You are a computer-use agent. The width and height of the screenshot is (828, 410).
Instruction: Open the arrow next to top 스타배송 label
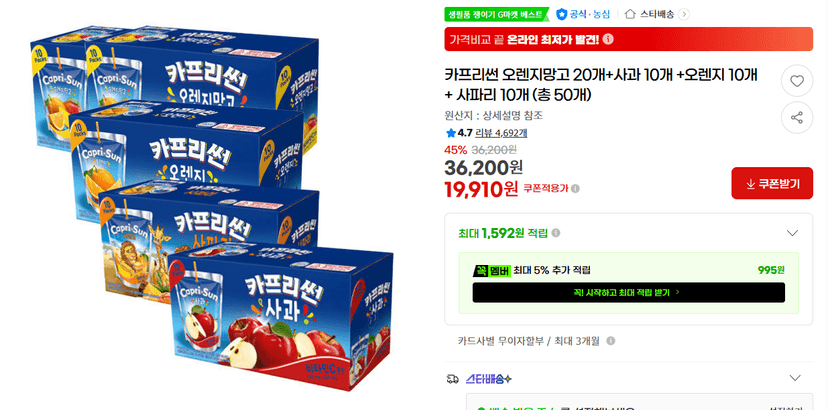684,14
